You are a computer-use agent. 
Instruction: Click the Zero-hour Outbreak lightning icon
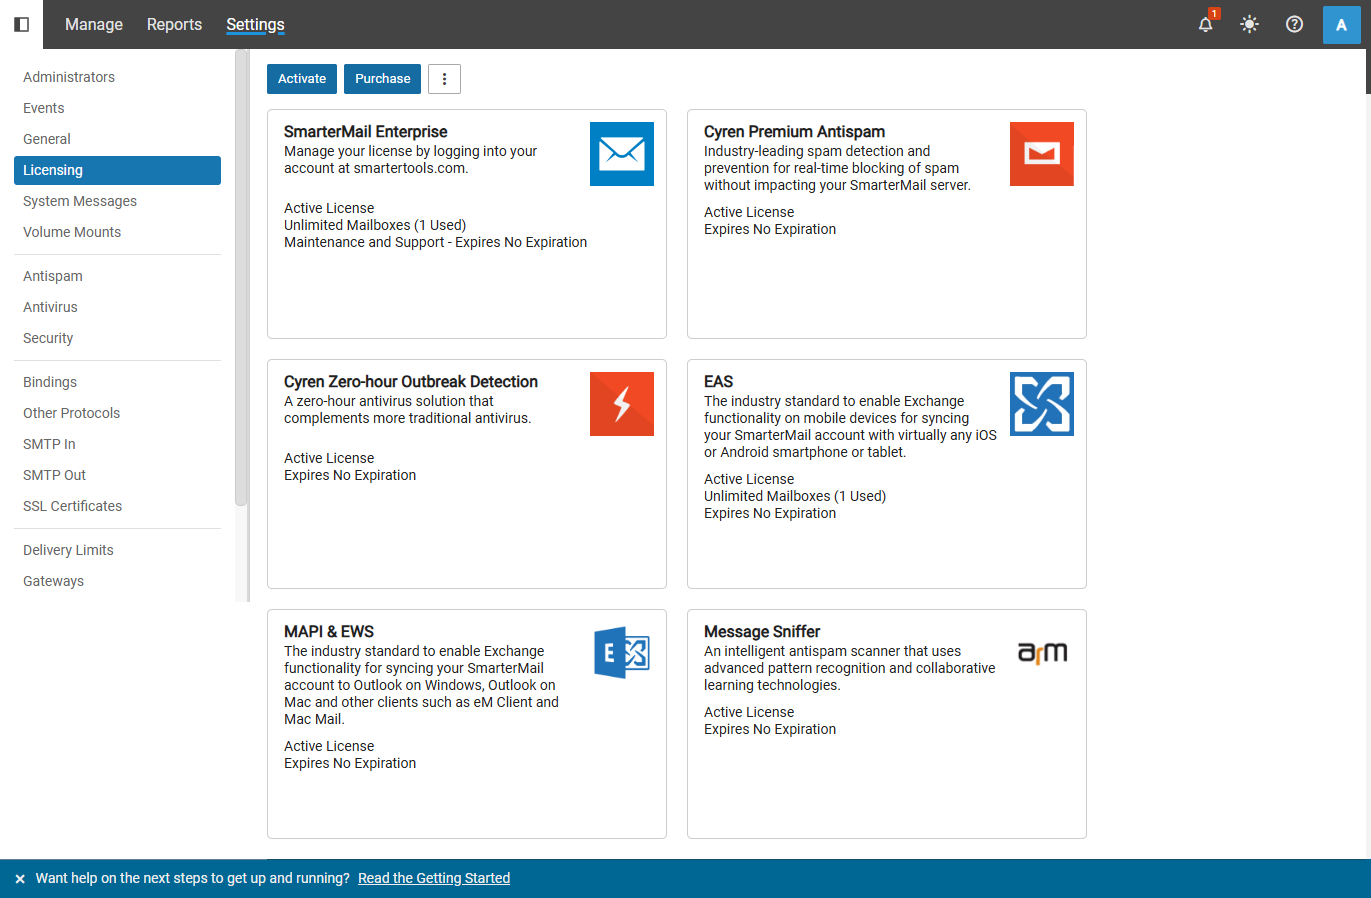click(x=621, y=404)
